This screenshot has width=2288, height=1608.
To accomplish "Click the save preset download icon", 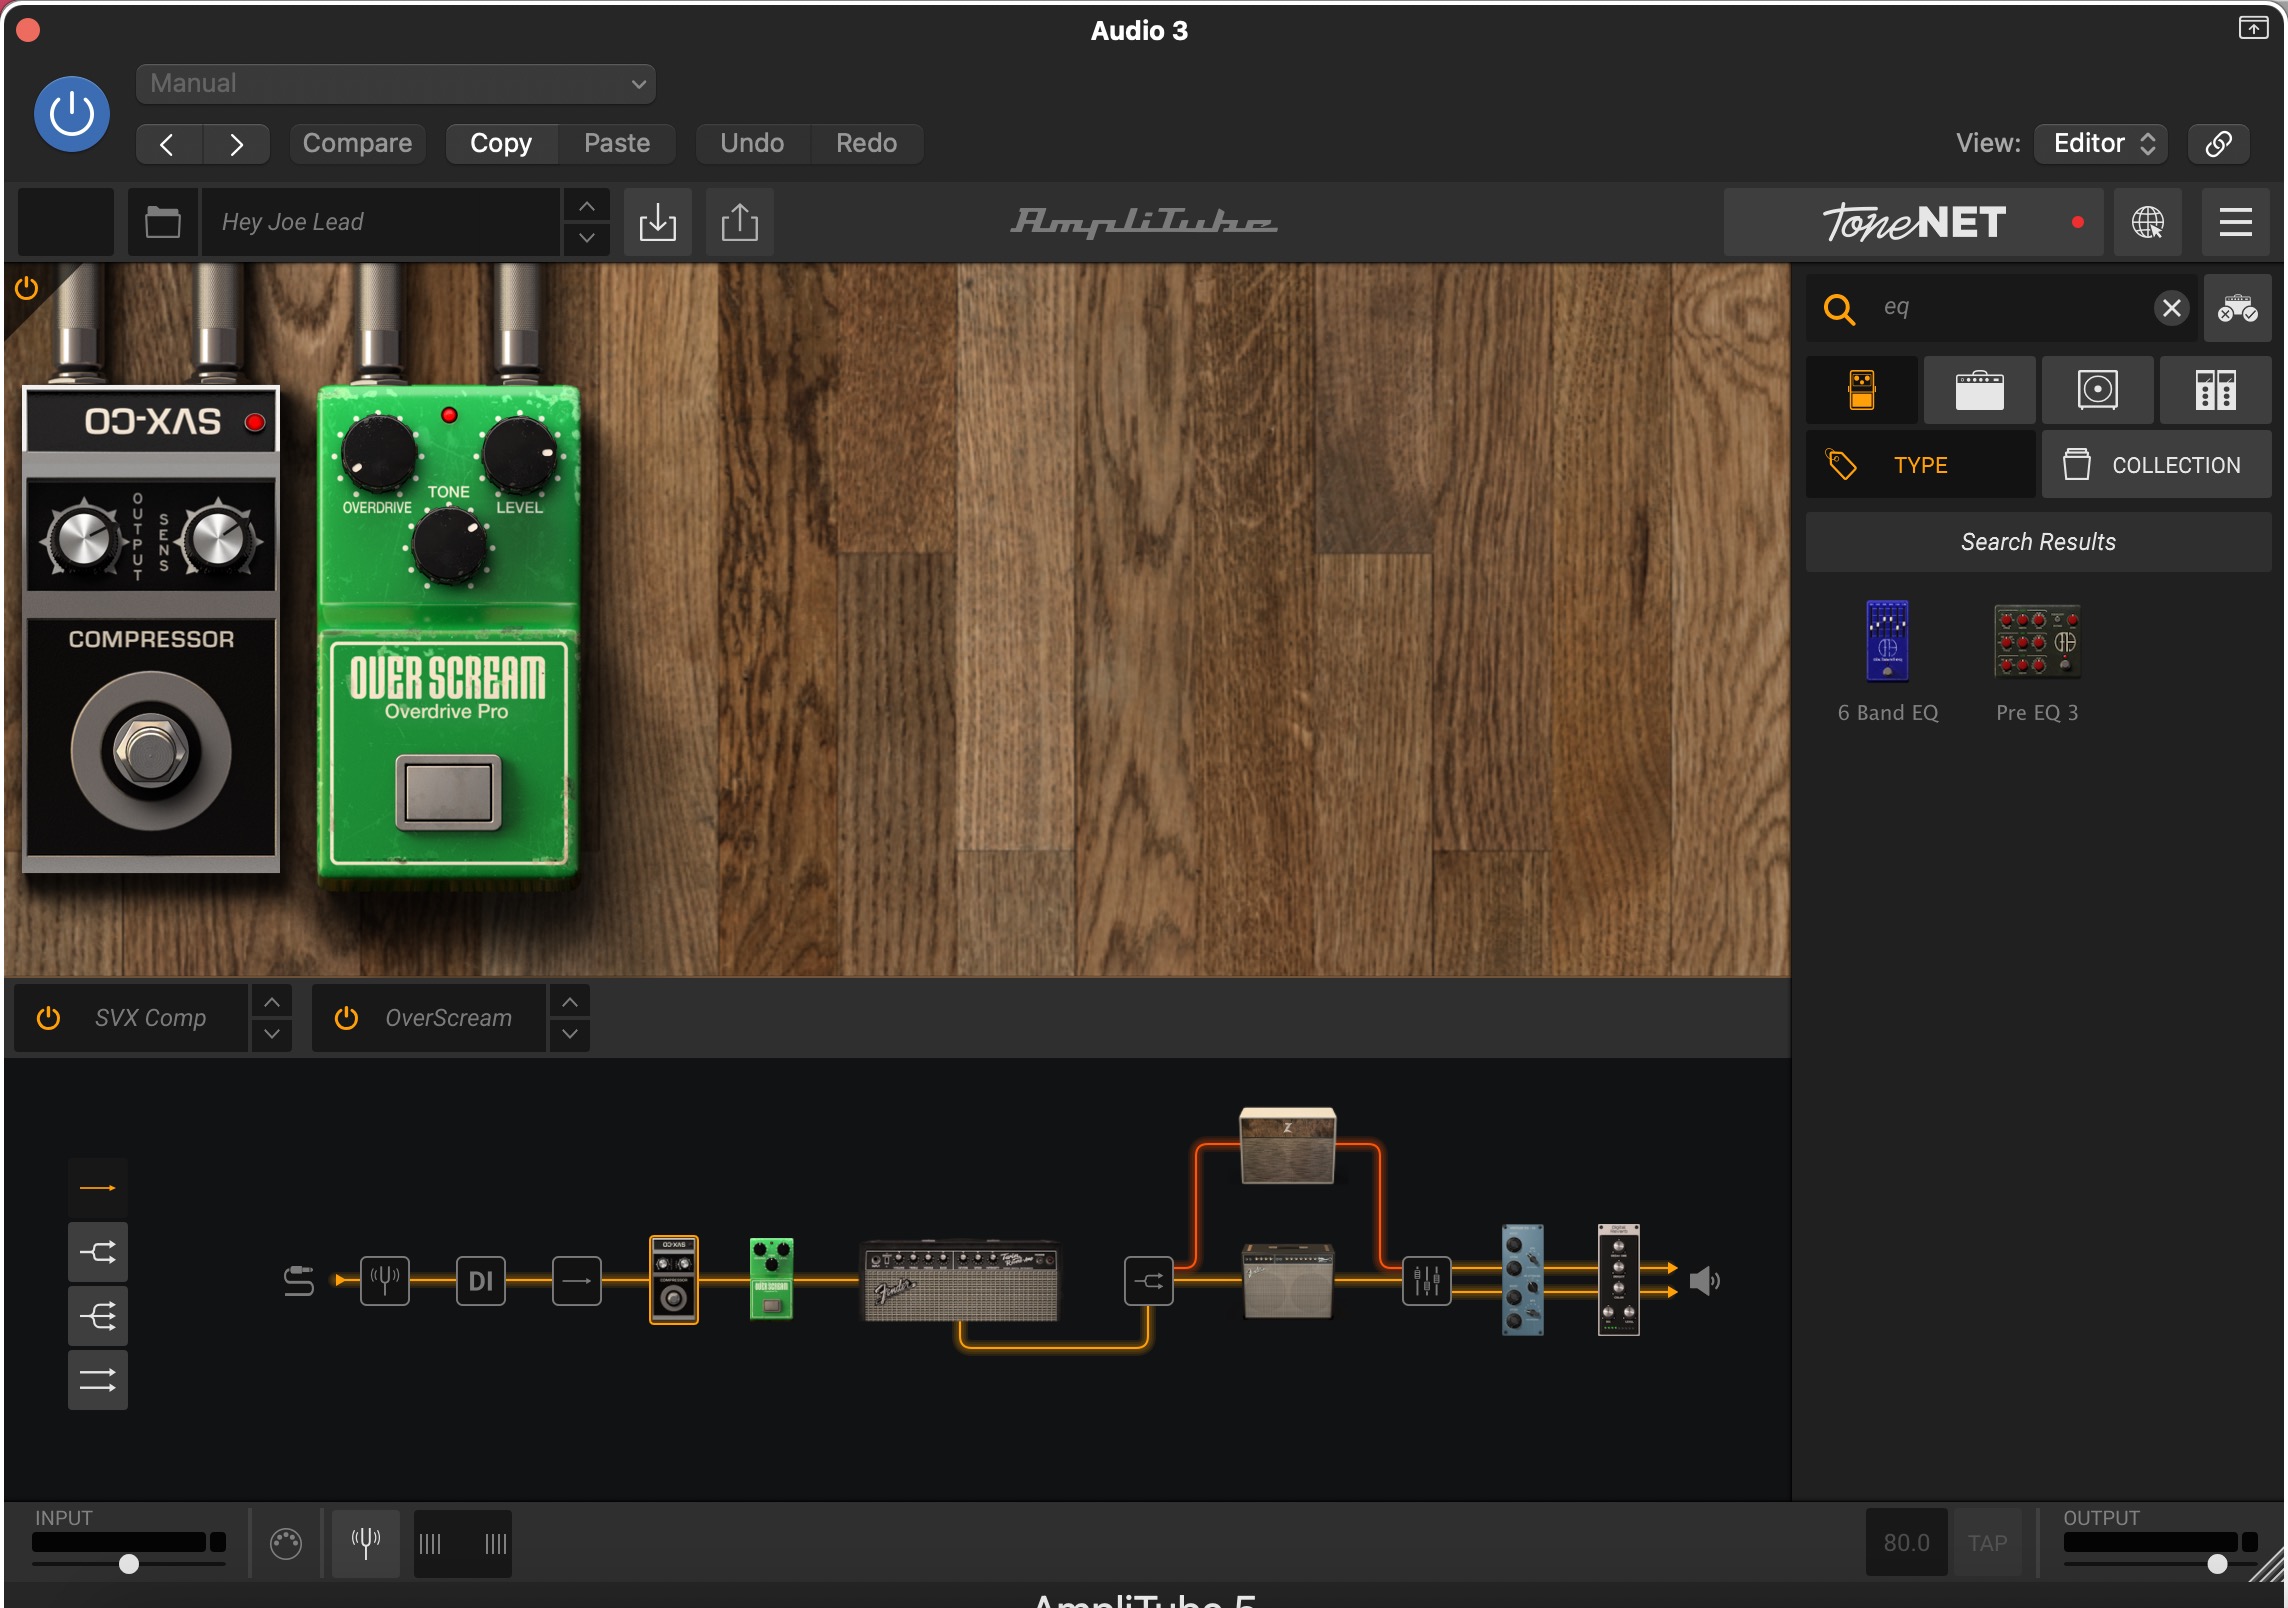I will 658,221.
